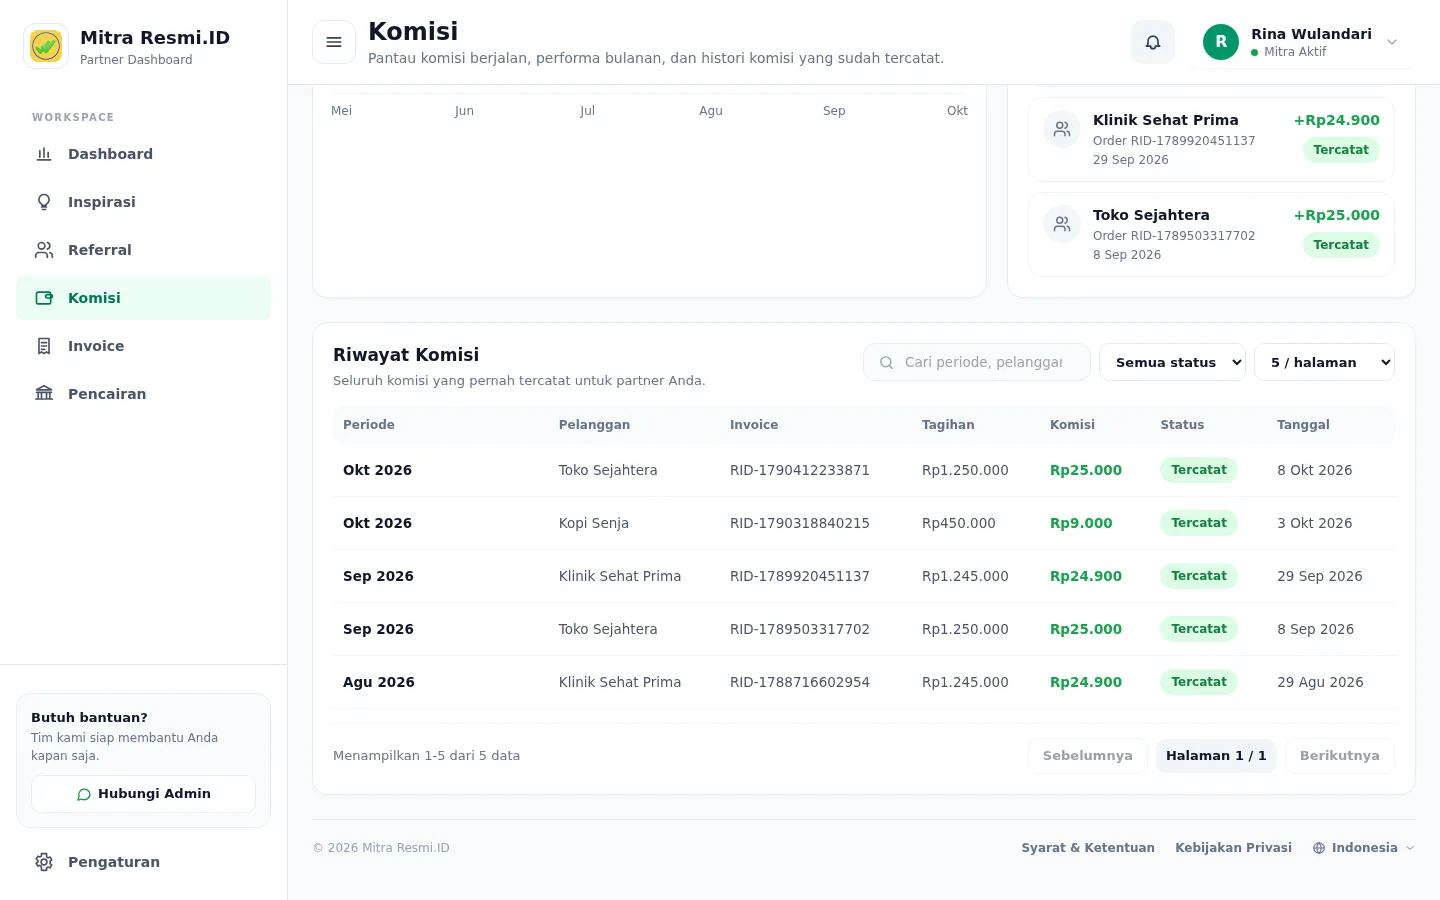Click the Pencairan bank icon
Image resolution: width=1440 pixels, height=900 pixels.
pyautogui.click(x=44, y=394)
